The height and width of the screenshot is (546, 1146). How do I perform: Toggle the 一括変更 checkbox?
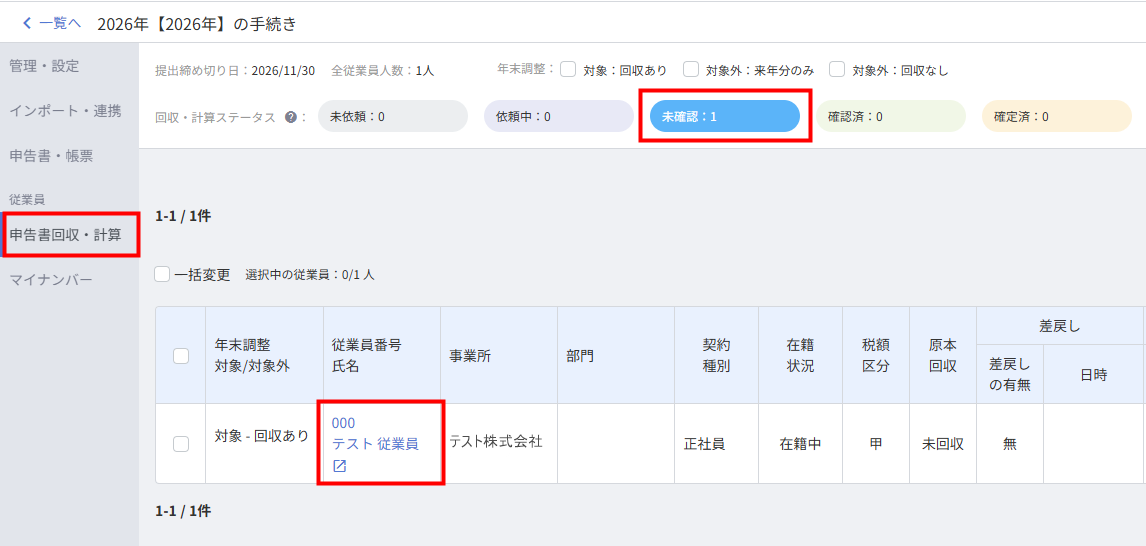[162, 275]
